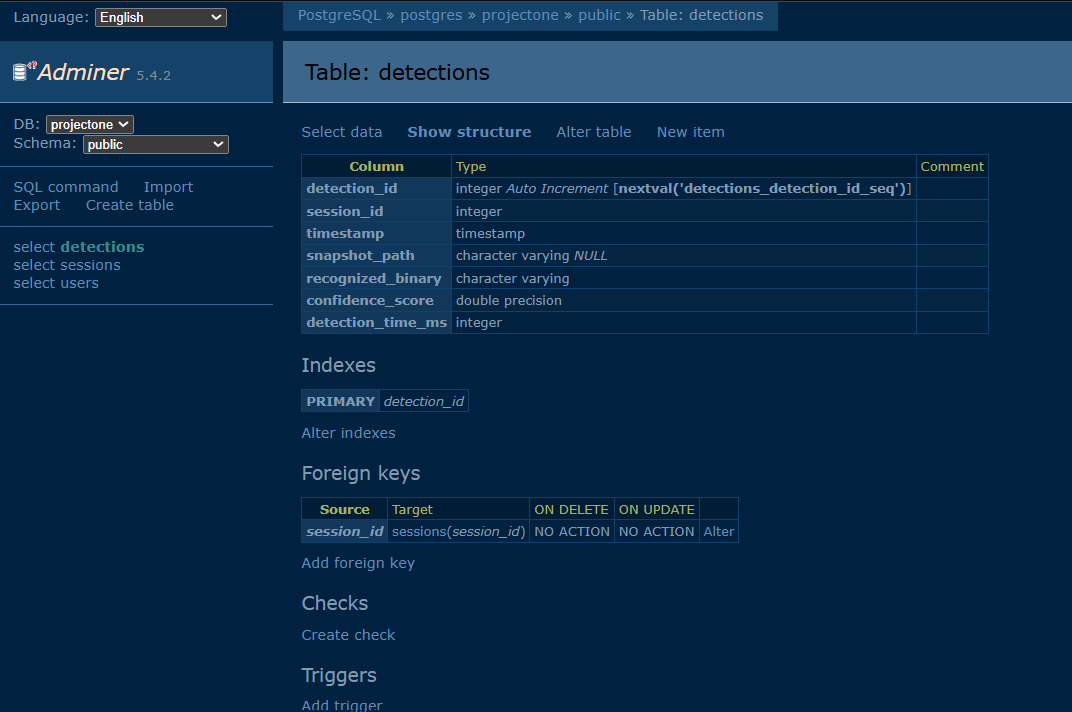This screenshot has width=1072, height=712.
Task: Click the session_id column in structure table
Action: coord(345,211)
